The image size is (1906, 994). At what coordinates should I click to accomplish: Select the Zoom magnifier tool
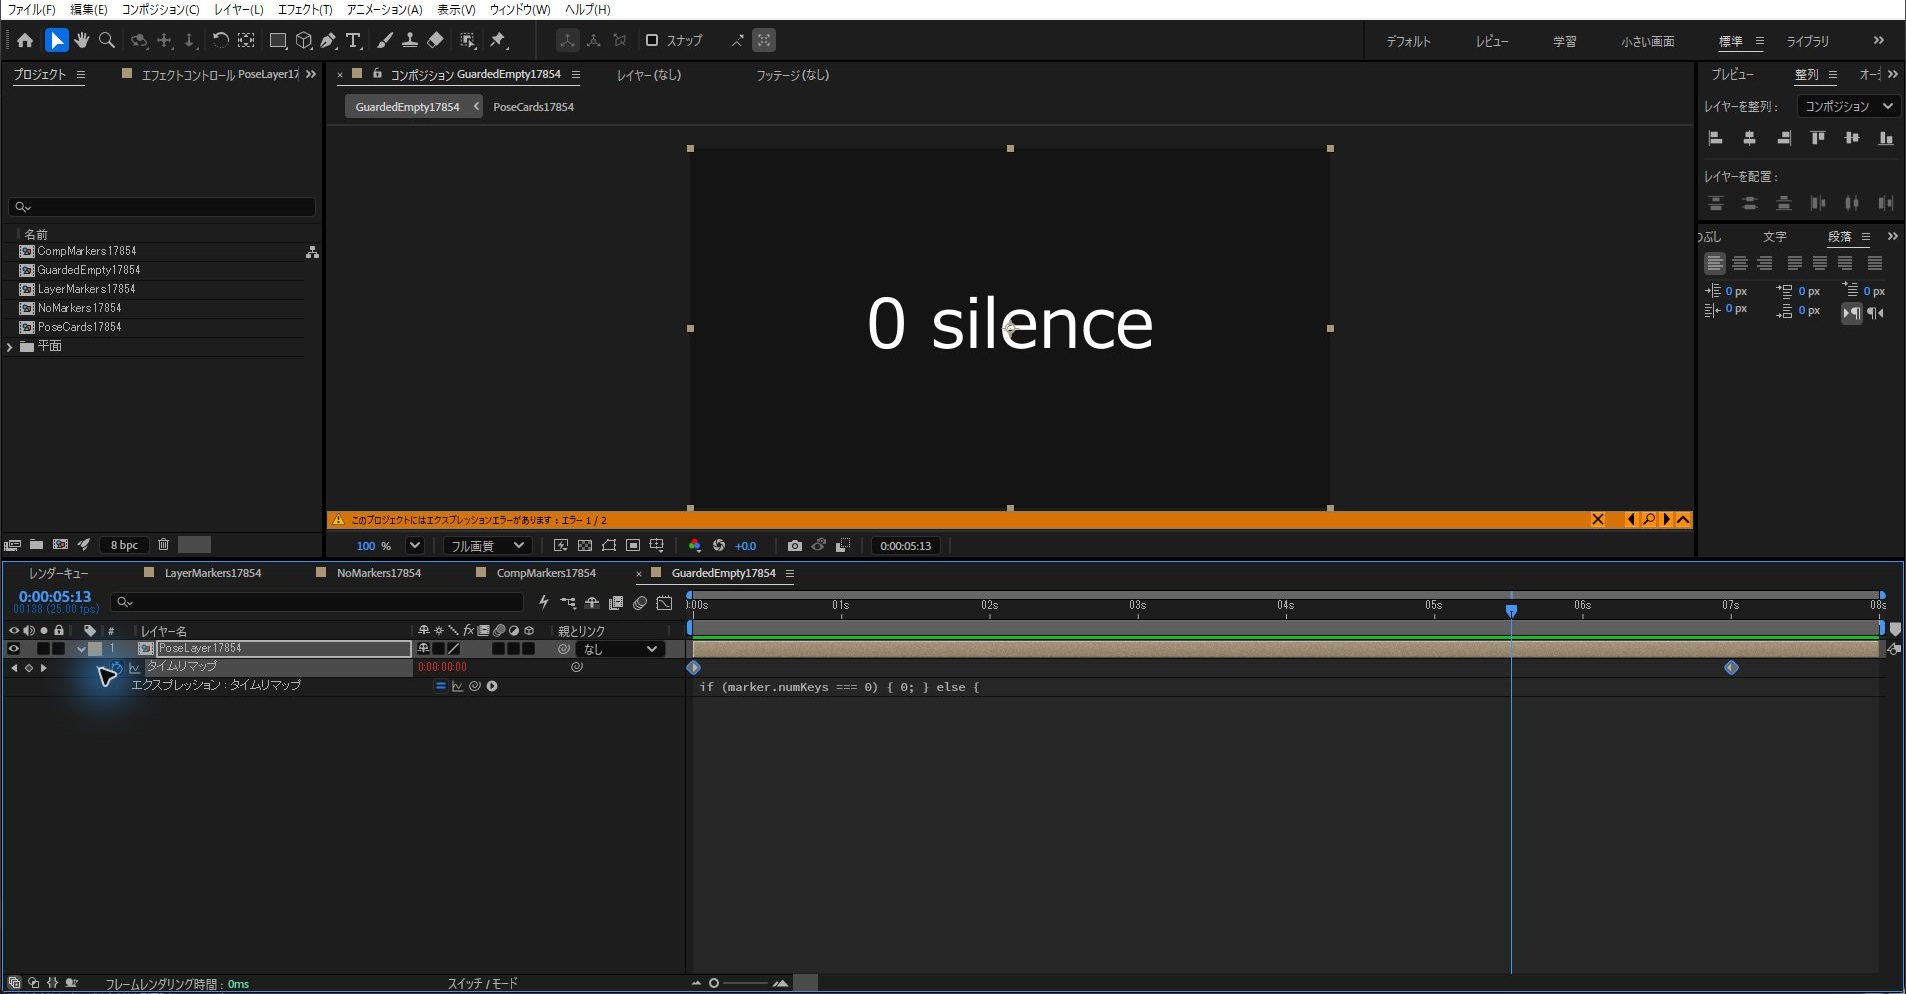coord(107,40)
